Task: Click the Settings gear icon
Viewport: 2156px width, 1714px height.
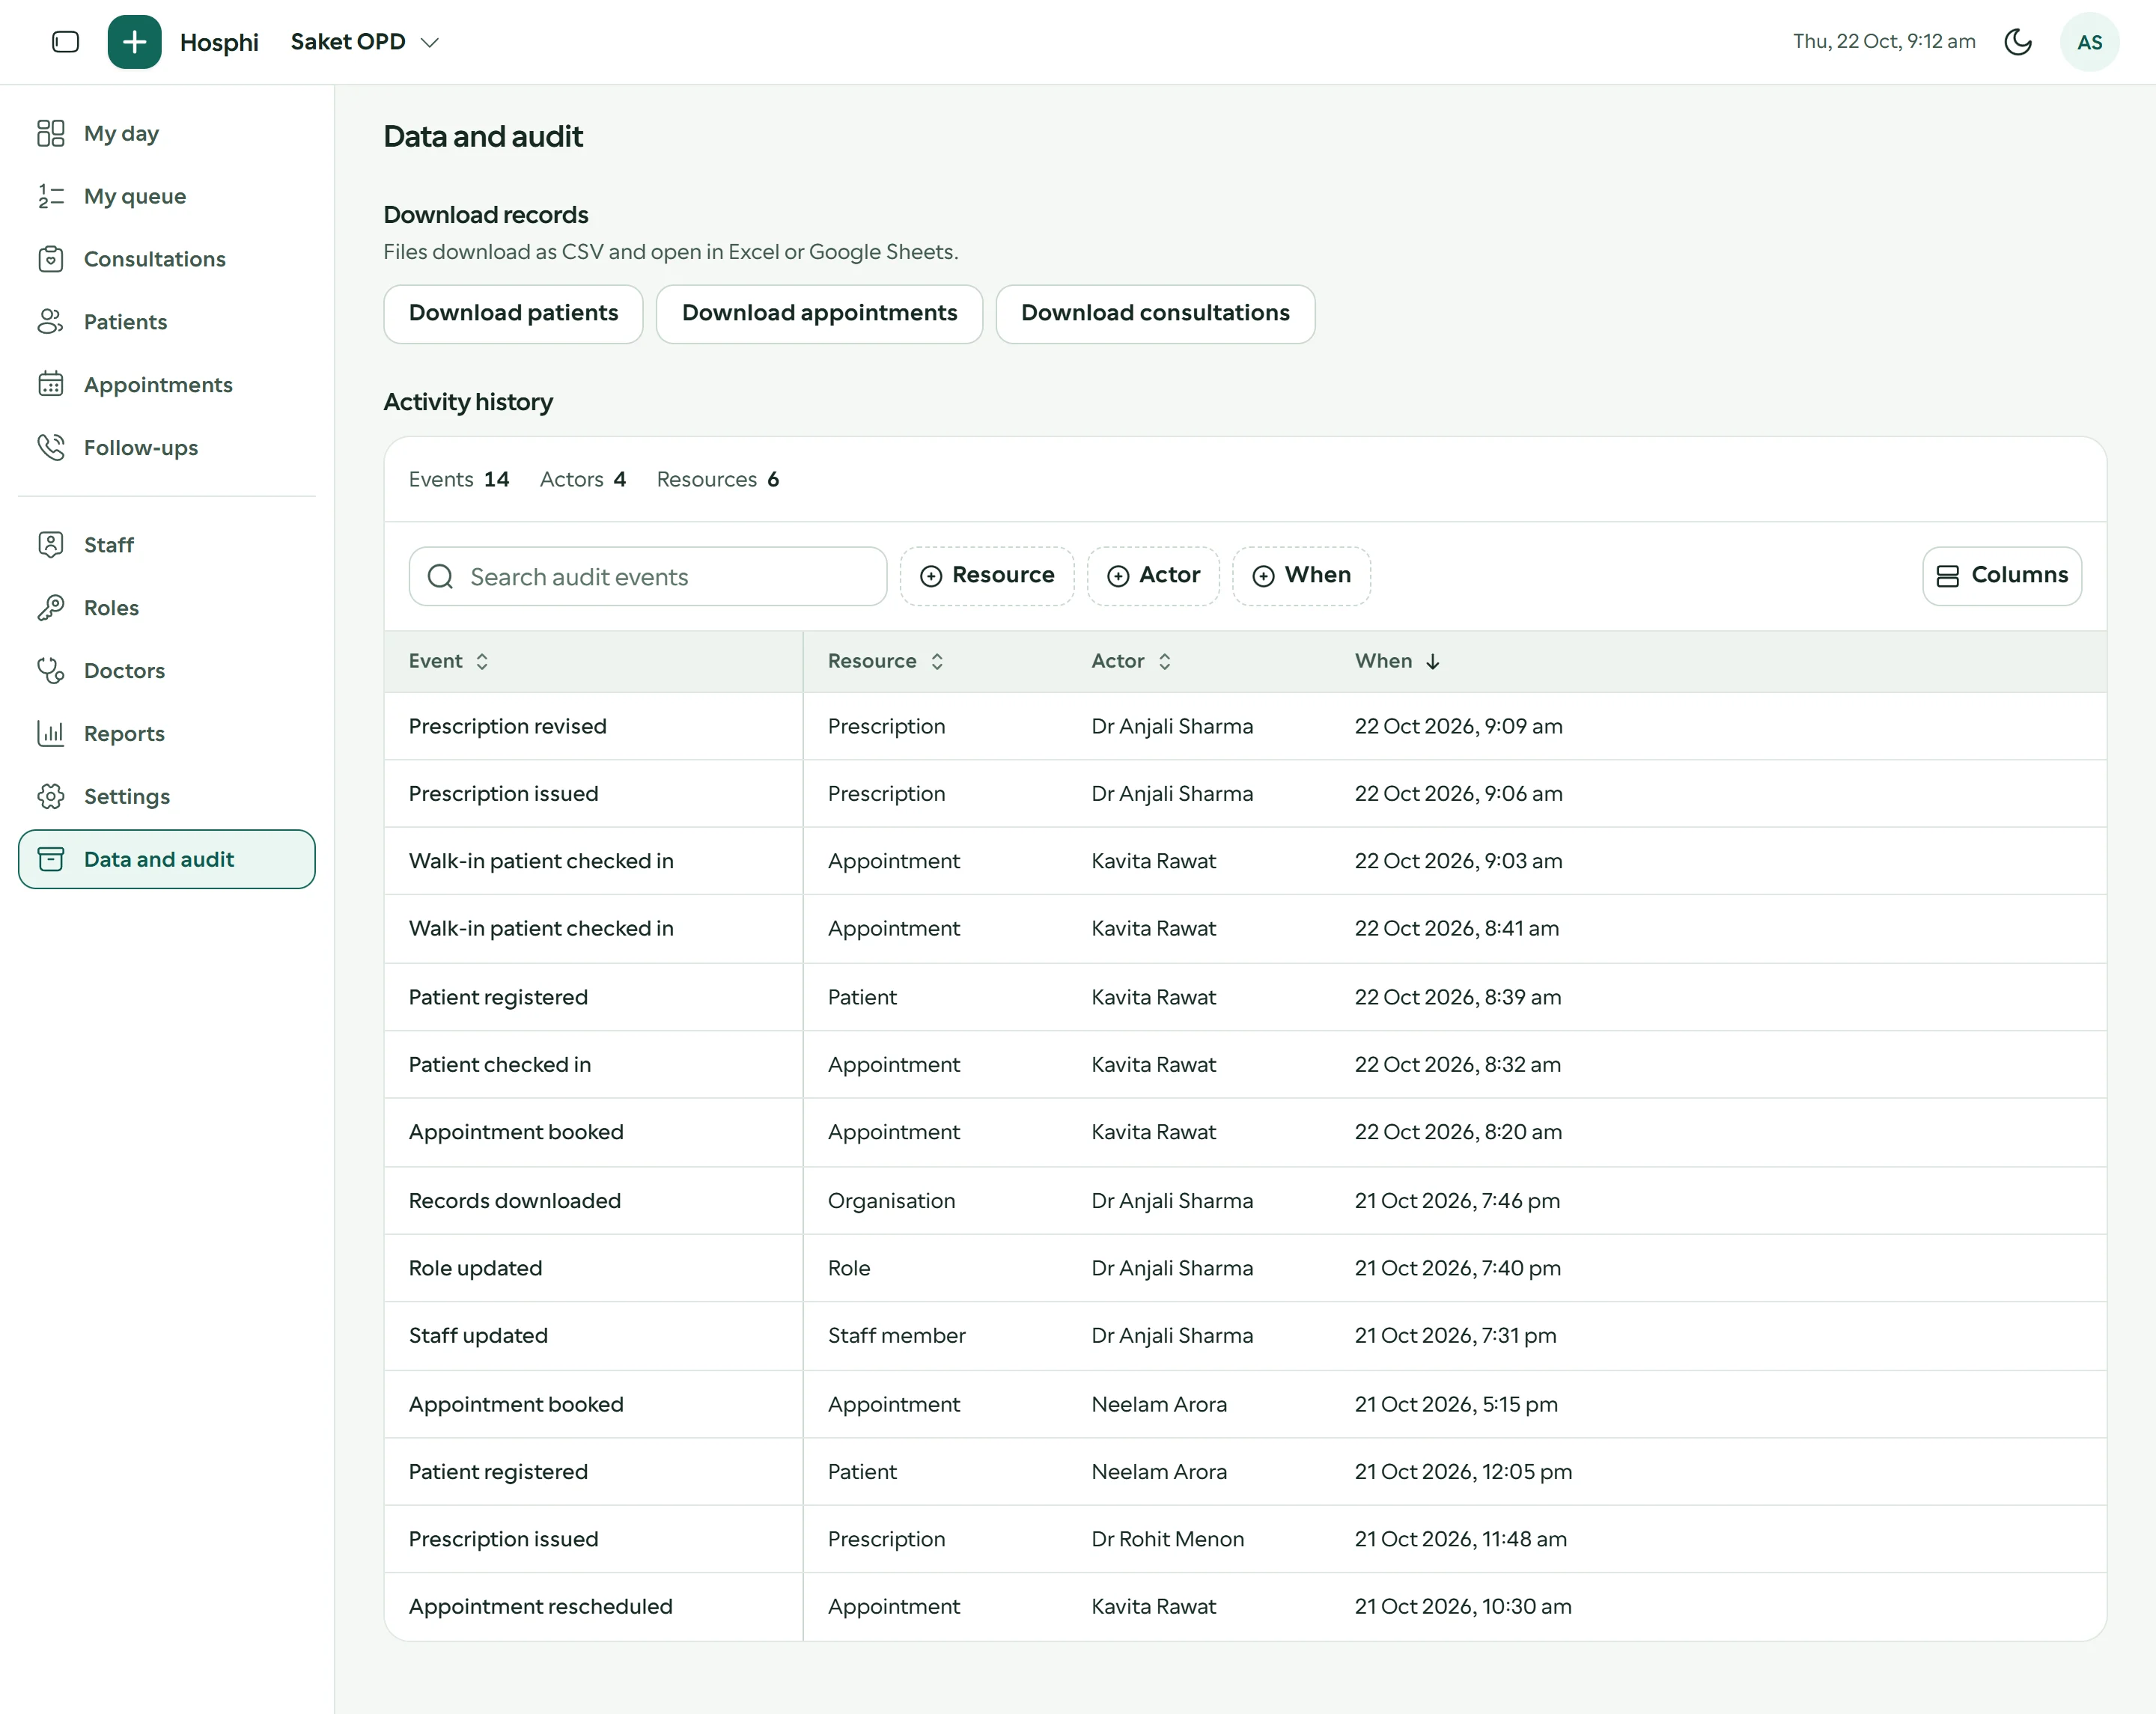Action: click(51, 797)
